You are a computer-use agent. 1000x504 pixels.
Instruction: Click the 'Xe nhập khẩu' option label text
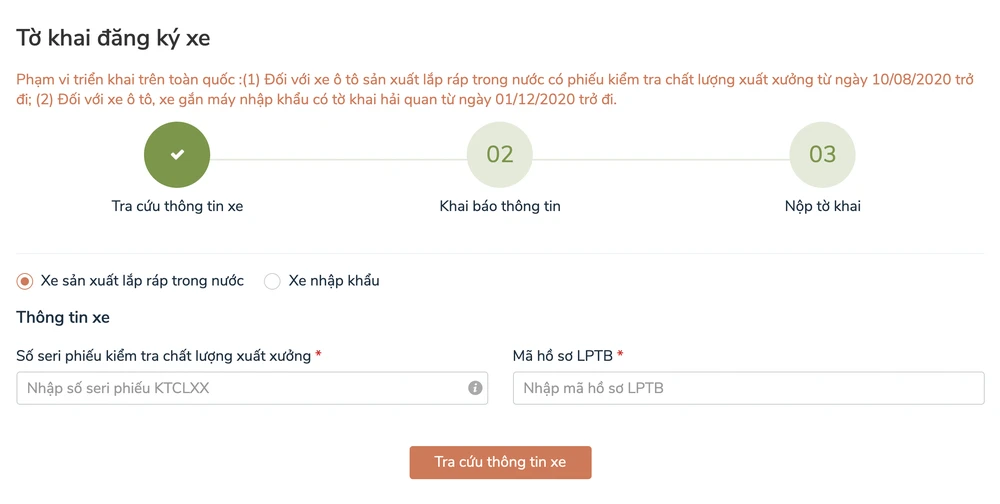click(x=334, y=281)
